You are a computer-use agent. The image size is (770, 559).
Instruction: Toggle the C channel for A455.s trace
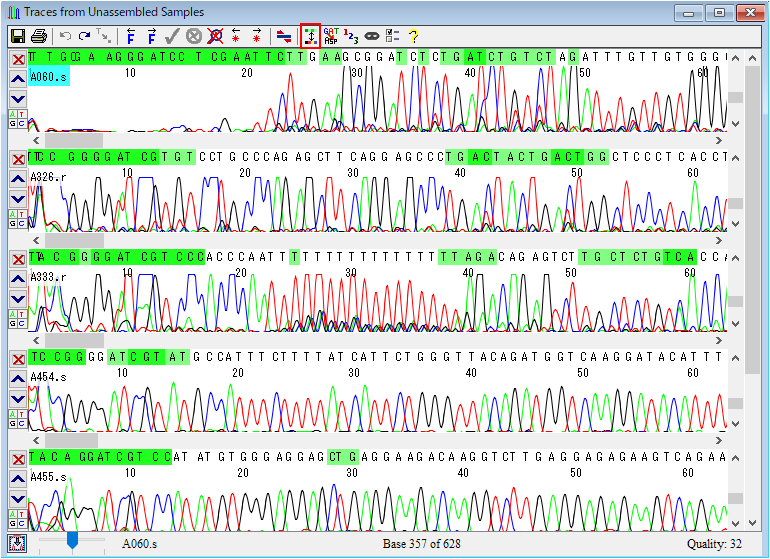pos(22,523)
